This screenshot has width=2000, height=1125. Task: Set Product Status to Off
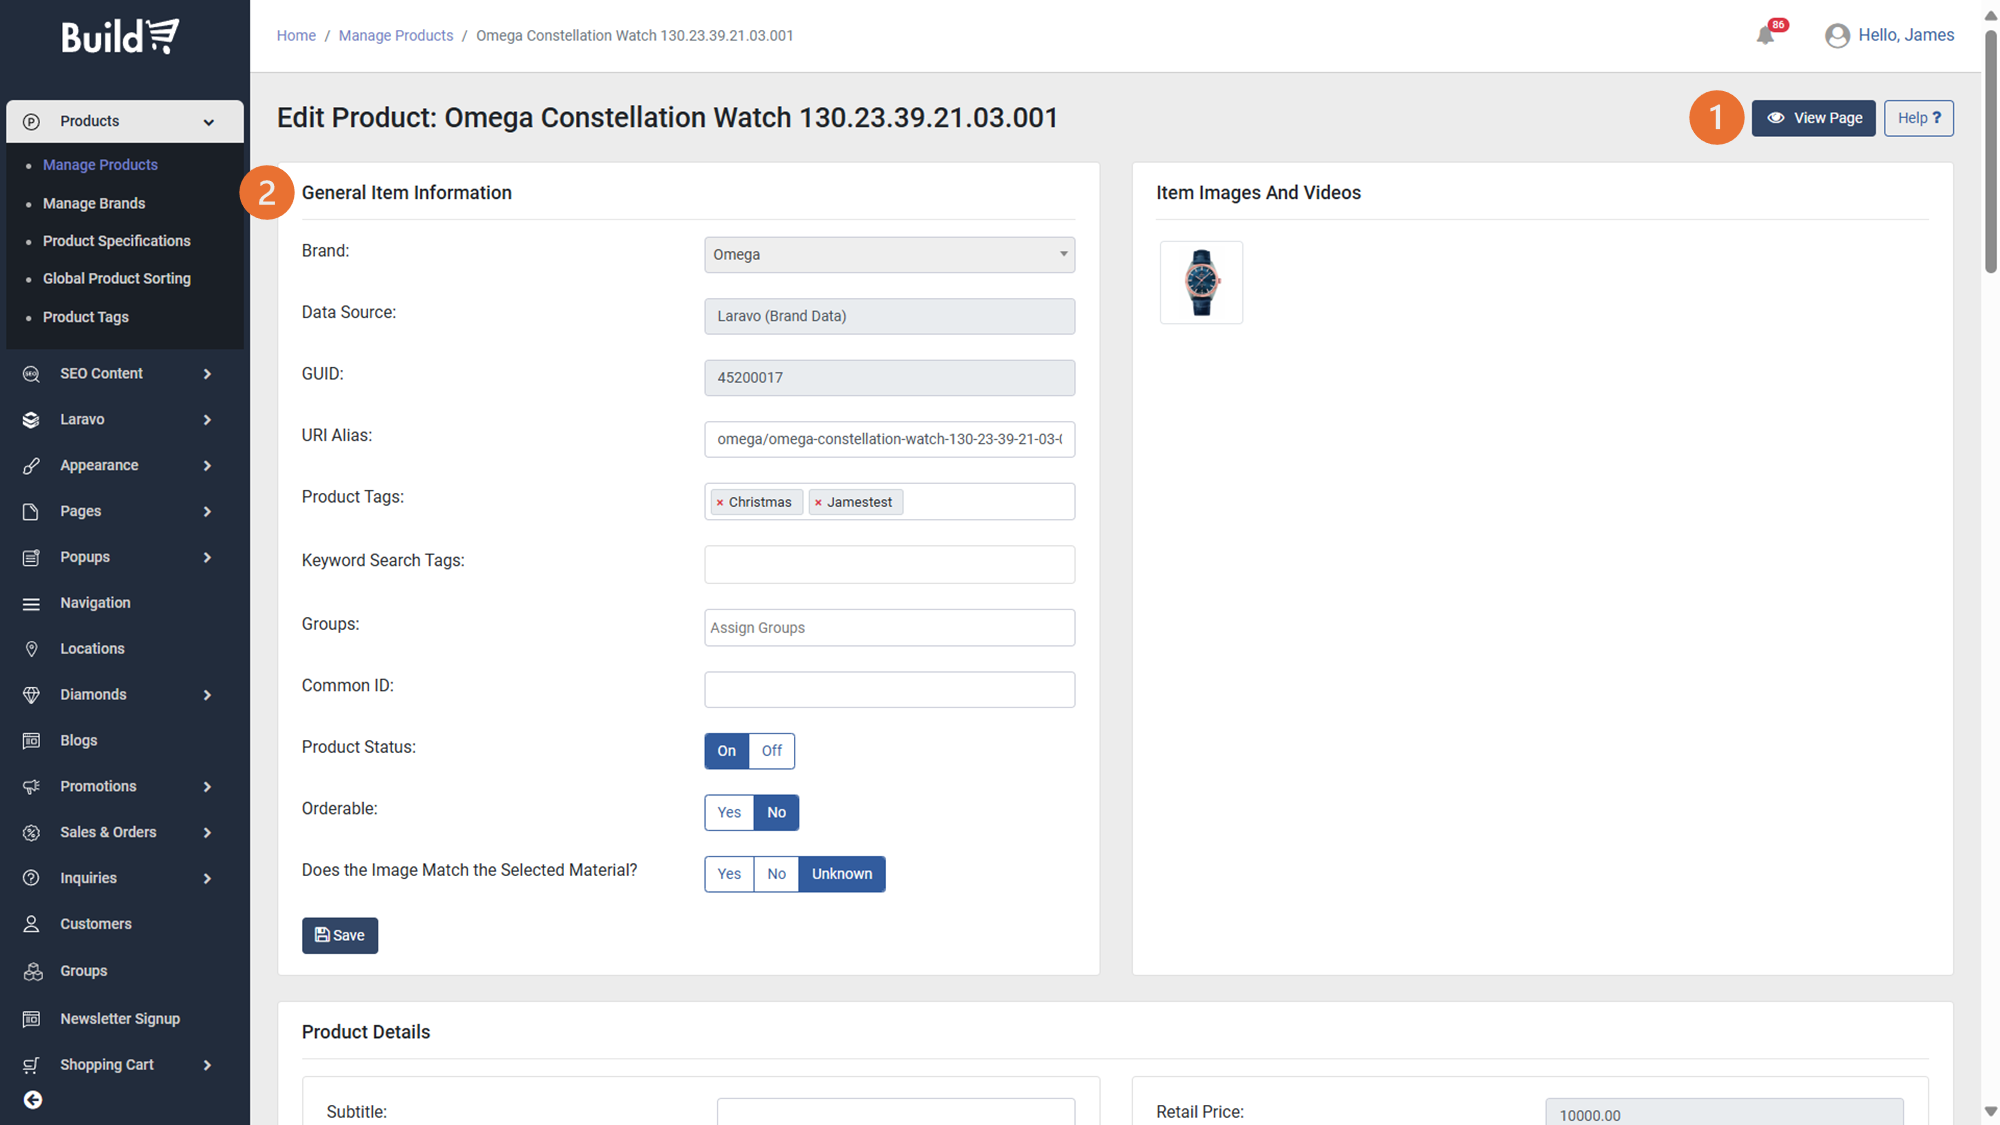771,751
